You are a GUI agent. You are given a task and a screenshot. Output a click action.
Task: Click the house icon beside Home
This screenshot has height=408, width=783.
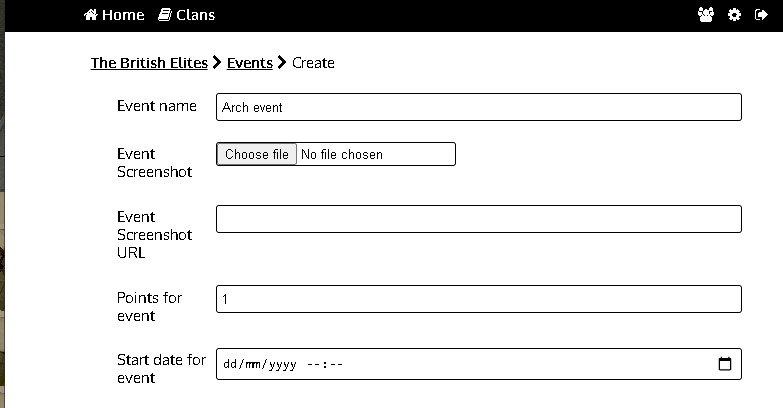point(91,15)
